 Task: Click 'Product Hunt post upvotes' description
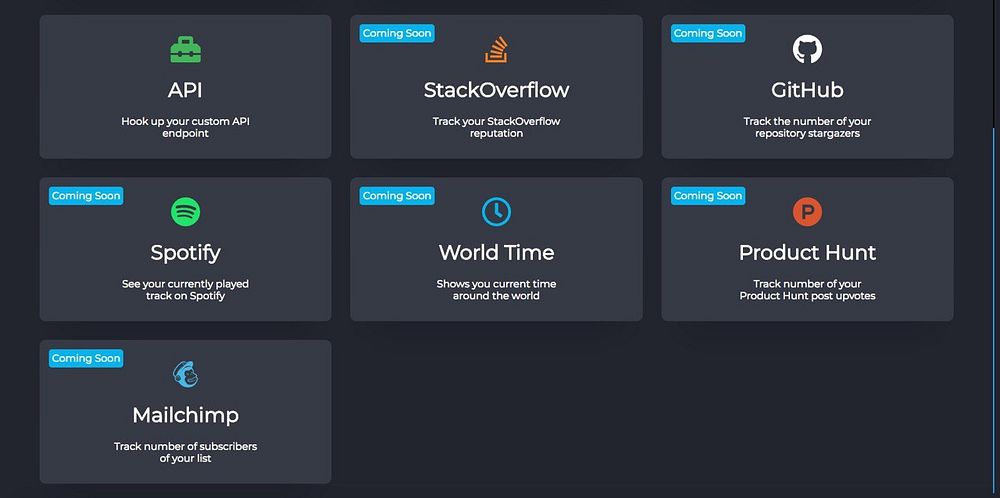[x=807, y=296]
